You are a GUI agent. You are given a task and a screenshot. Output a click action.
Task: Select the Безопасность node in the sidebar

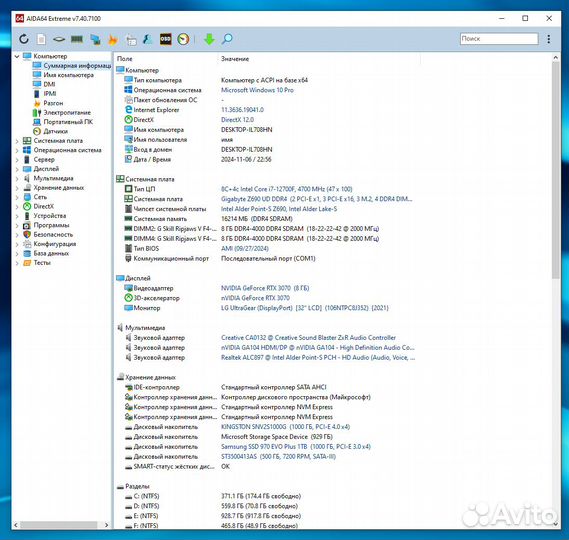click(x=53, y=235)
